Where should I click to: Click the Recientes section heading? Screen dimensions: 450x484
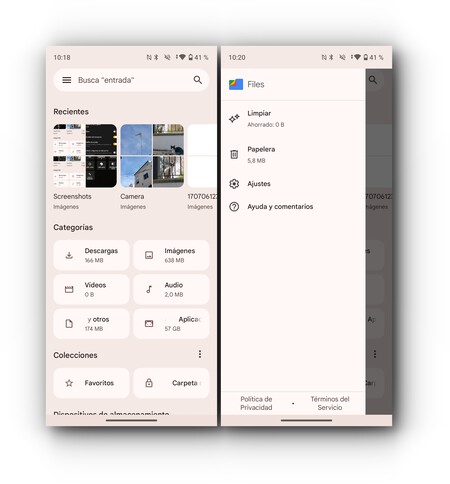pos(71,112)
